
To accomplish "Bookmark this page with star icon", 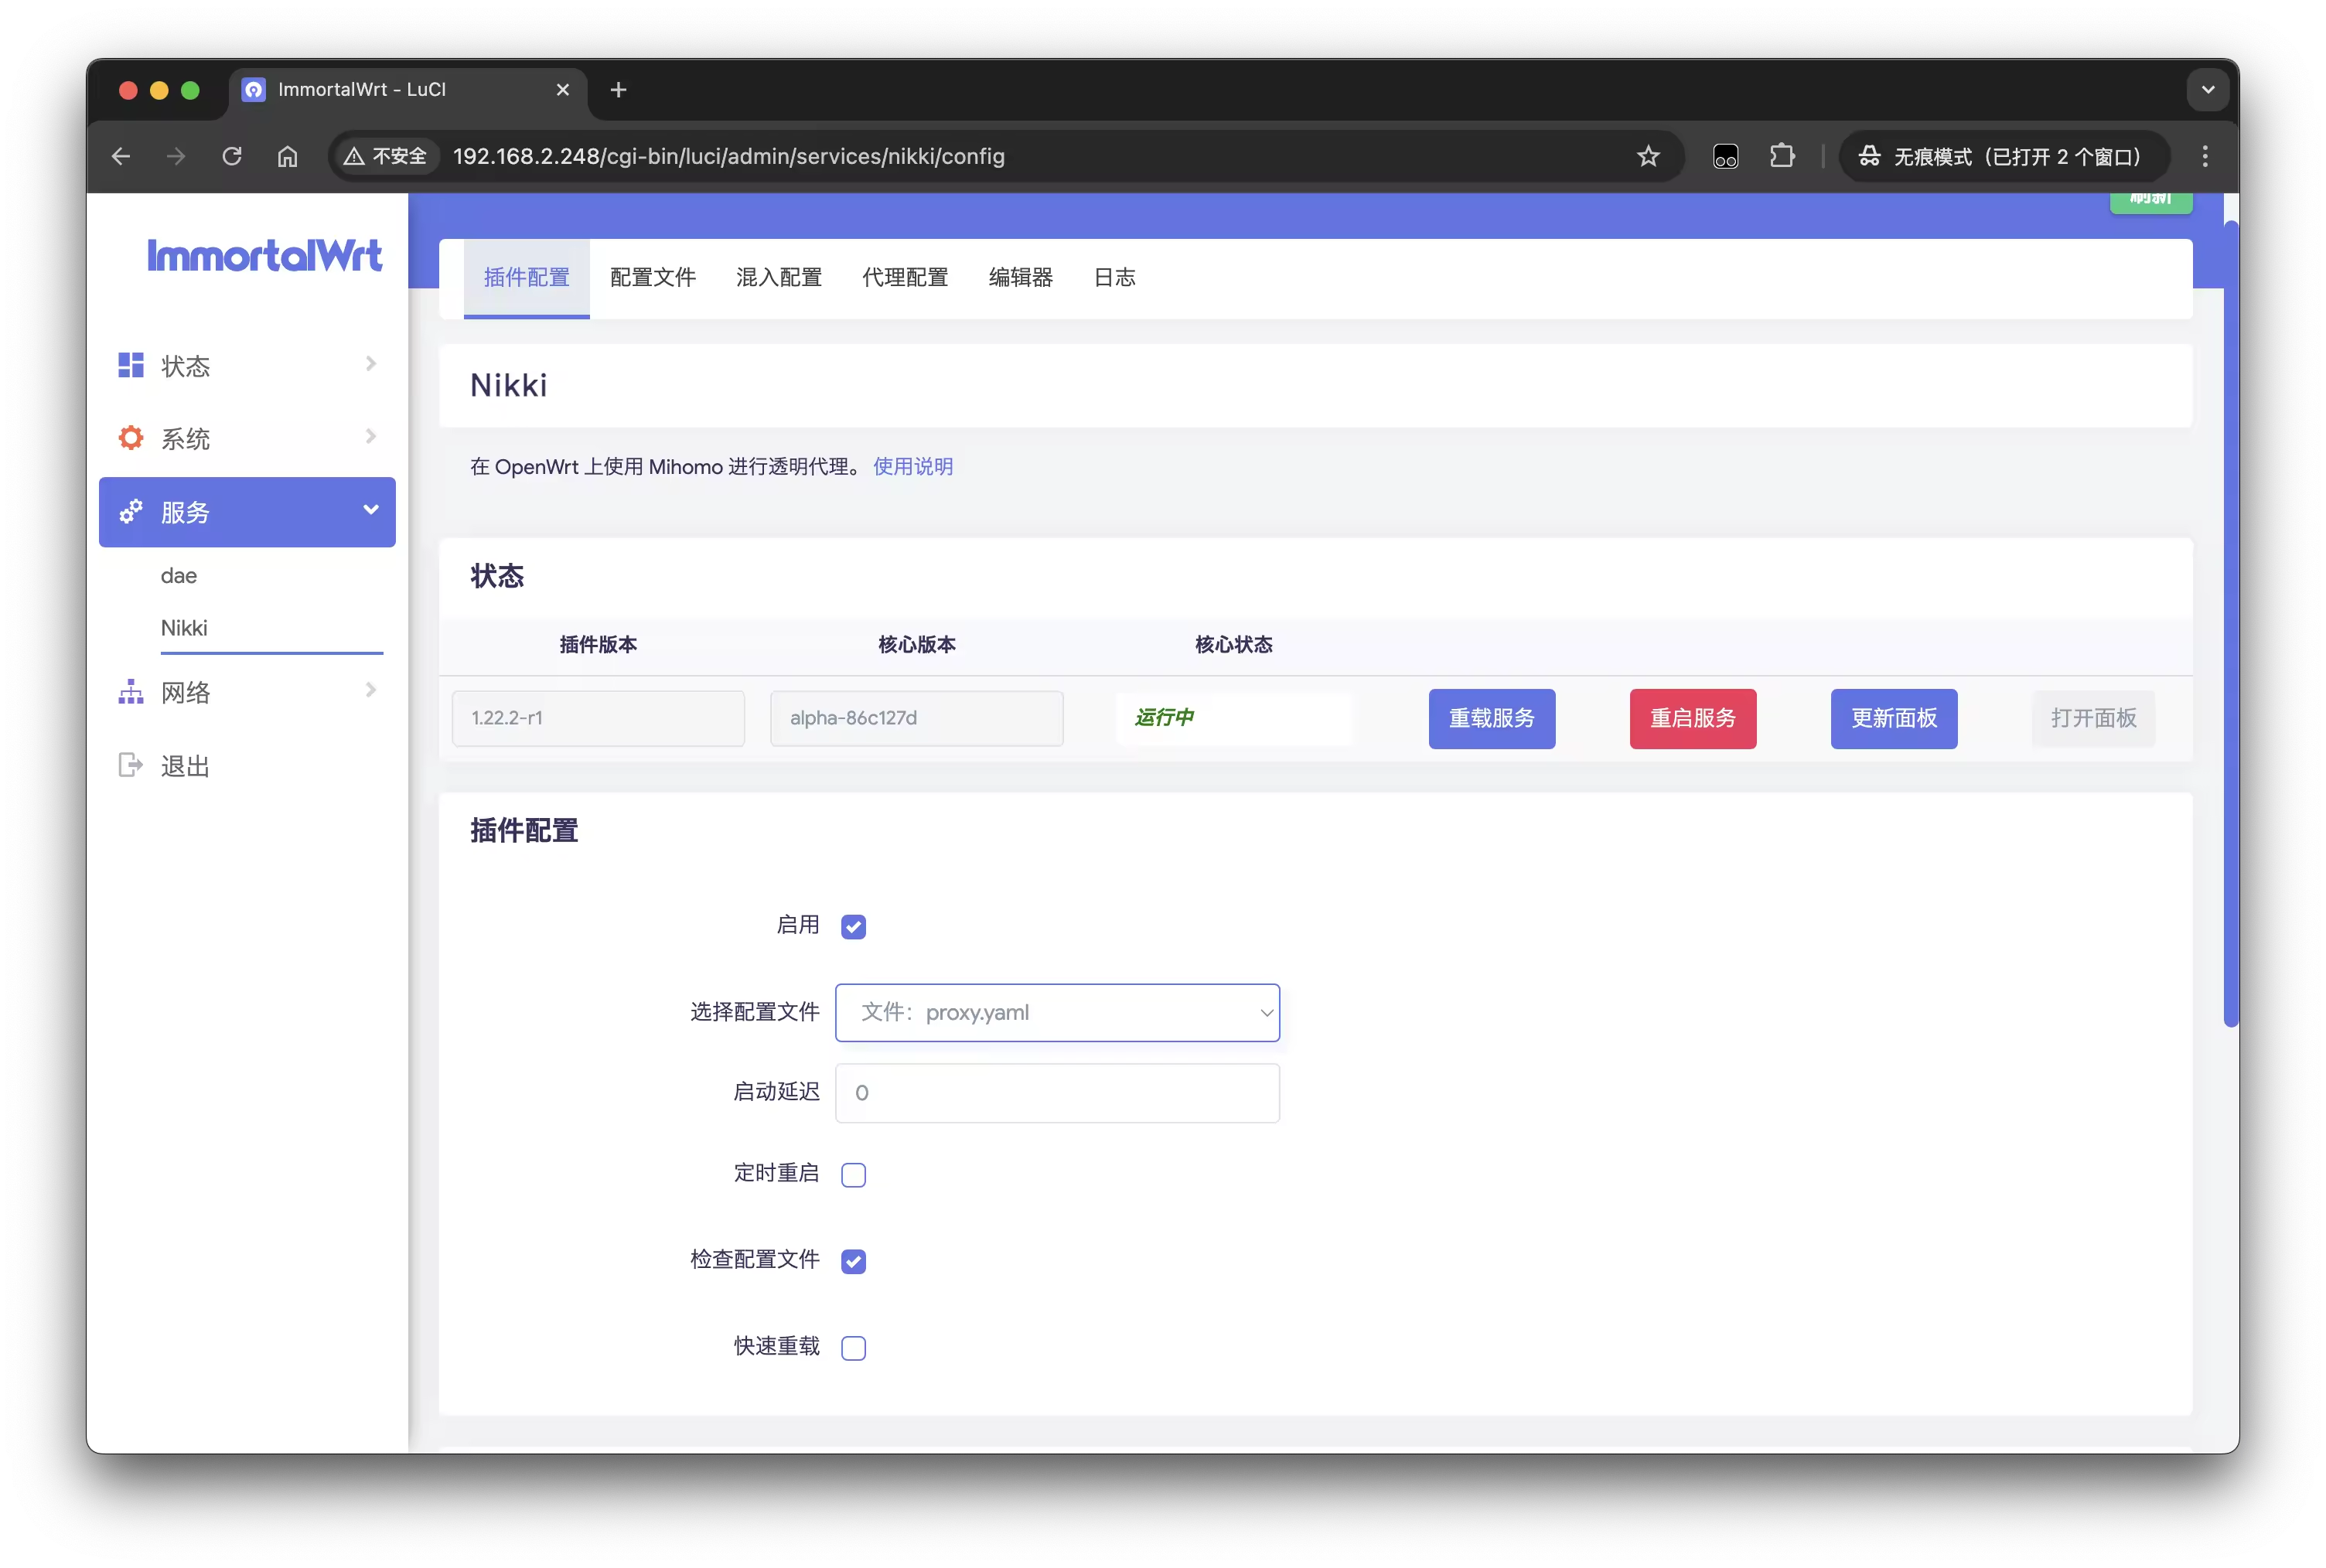I will click(x=1648, y=156).
